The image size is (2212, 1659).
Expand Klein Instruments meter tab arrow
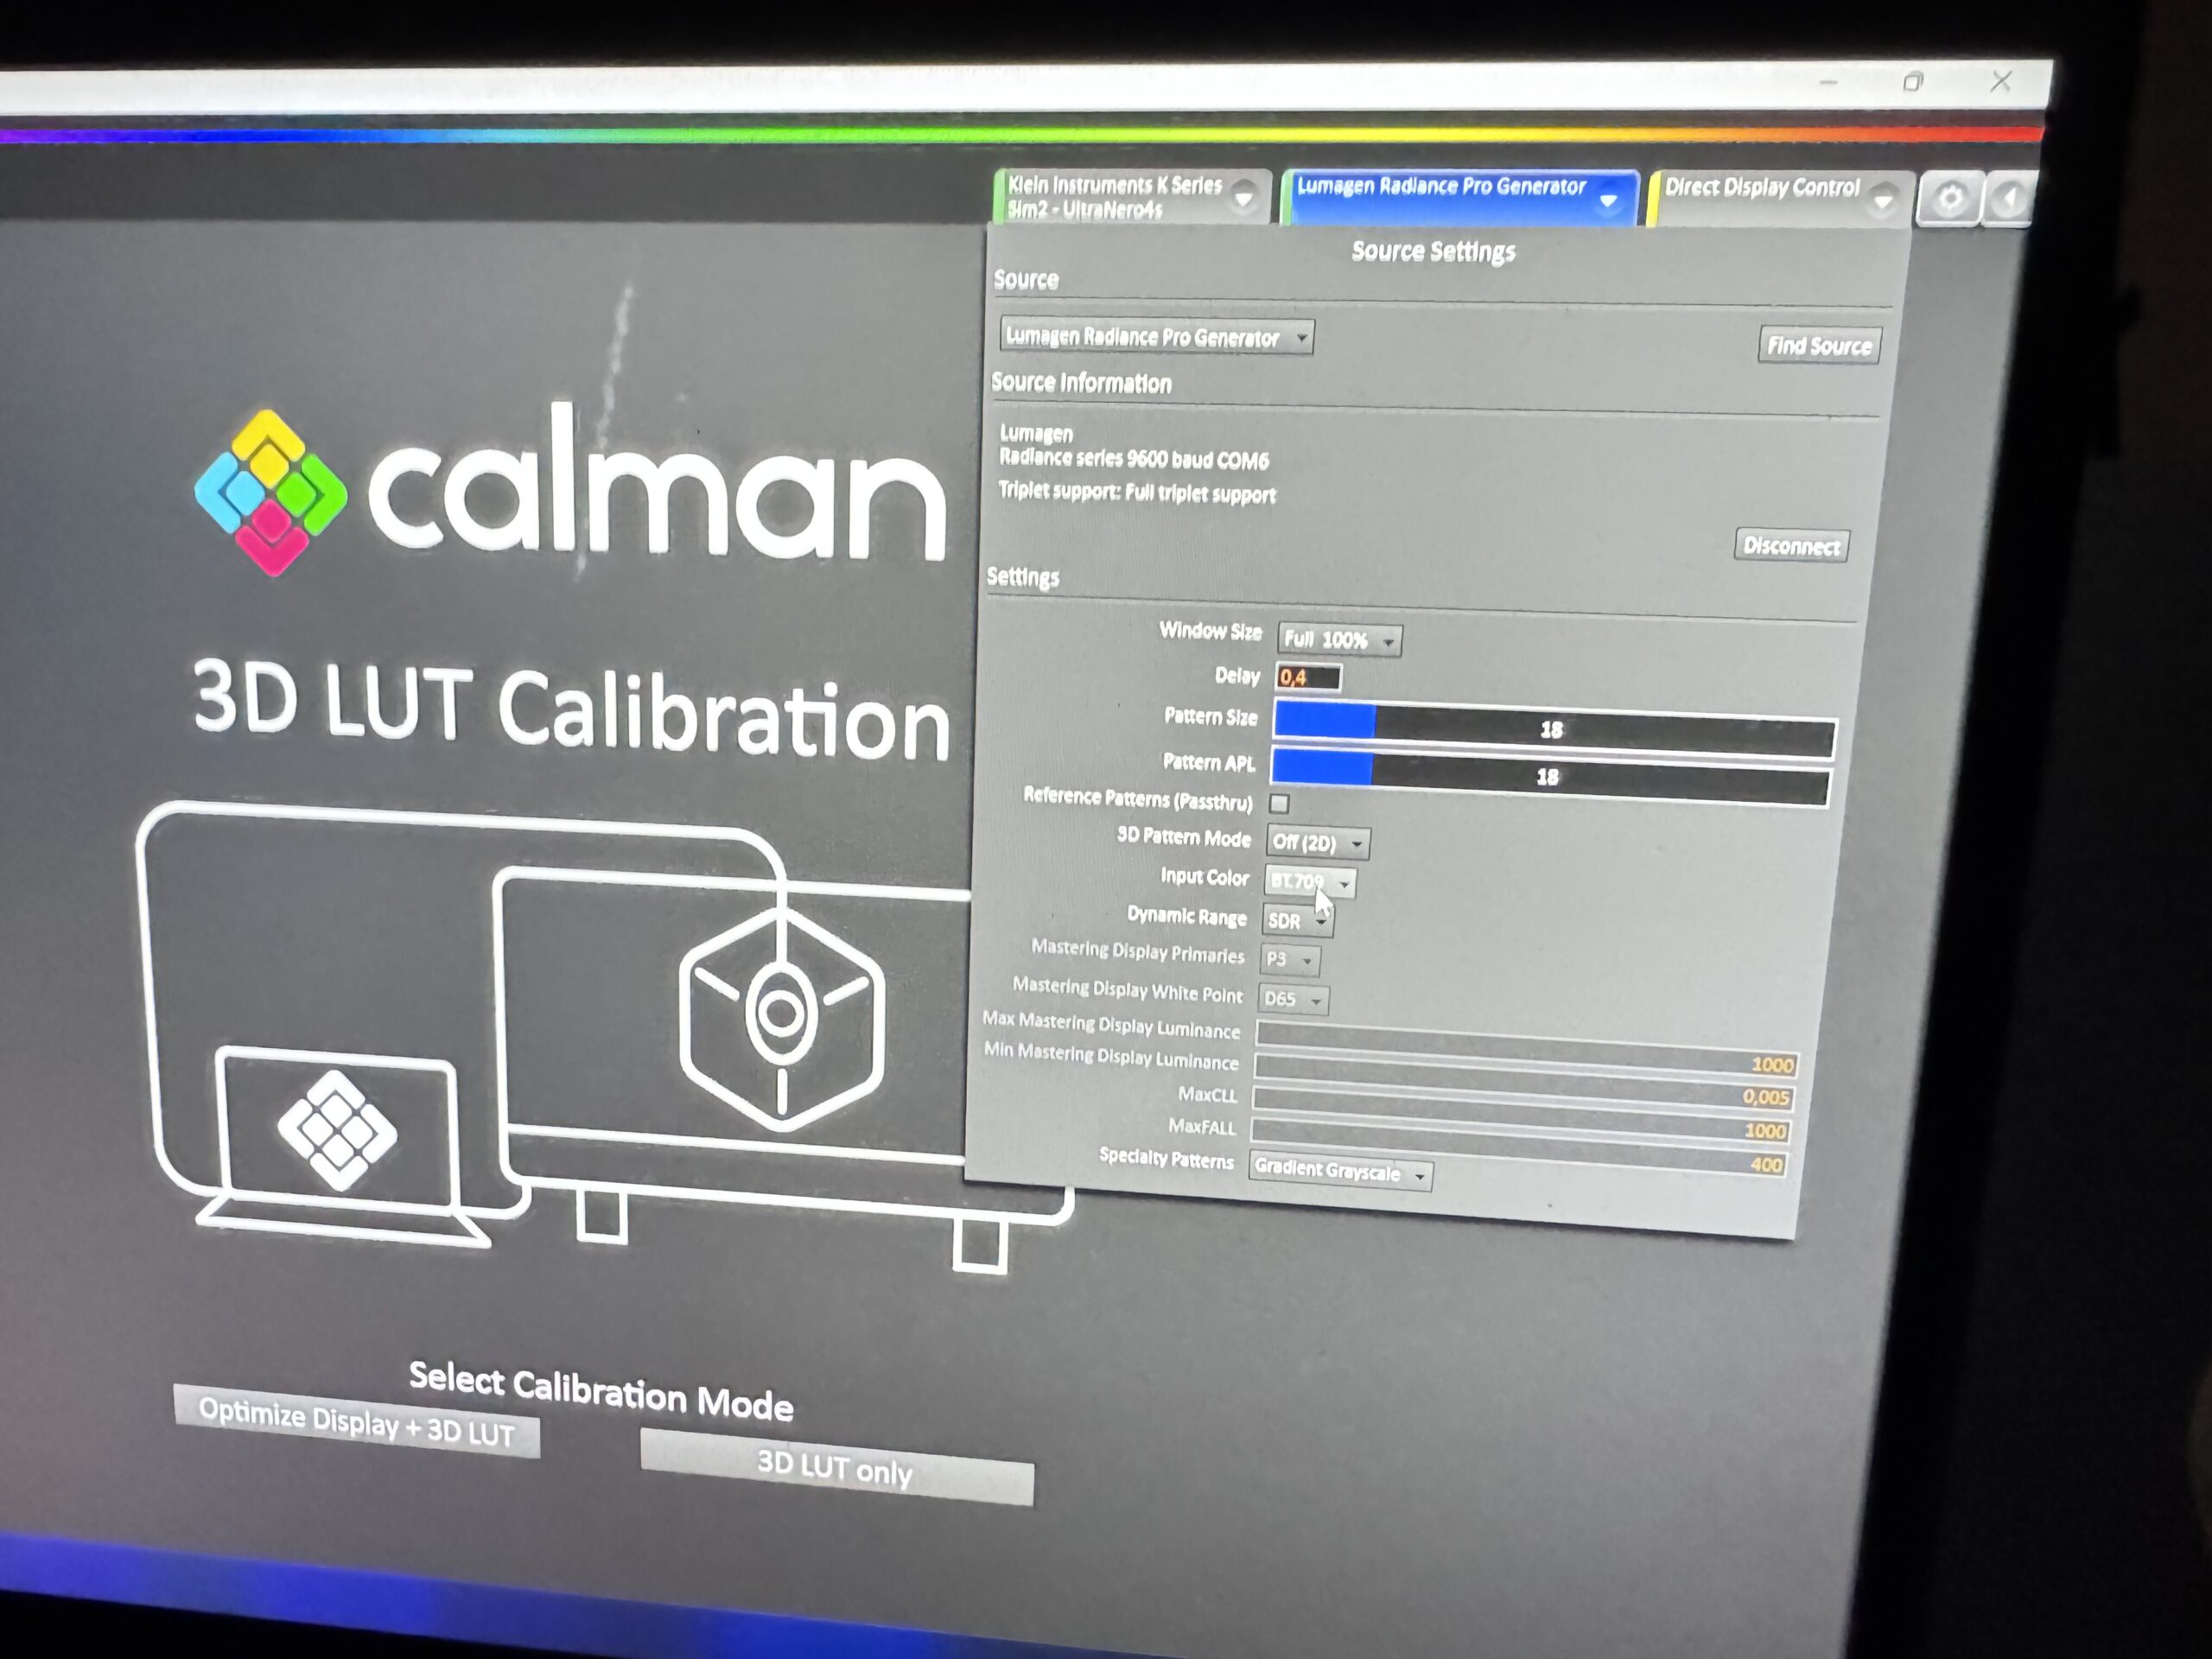coord(1244,196)
